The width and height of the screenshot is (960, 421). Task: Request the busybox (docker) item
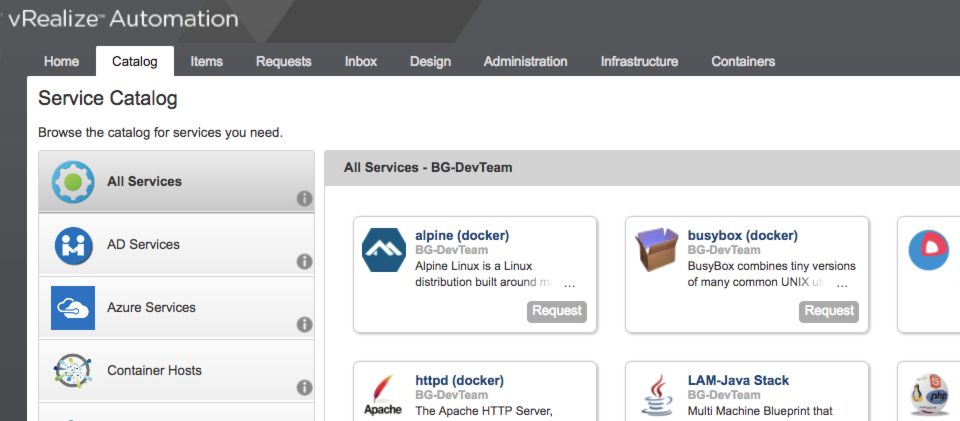click(829, 311)
